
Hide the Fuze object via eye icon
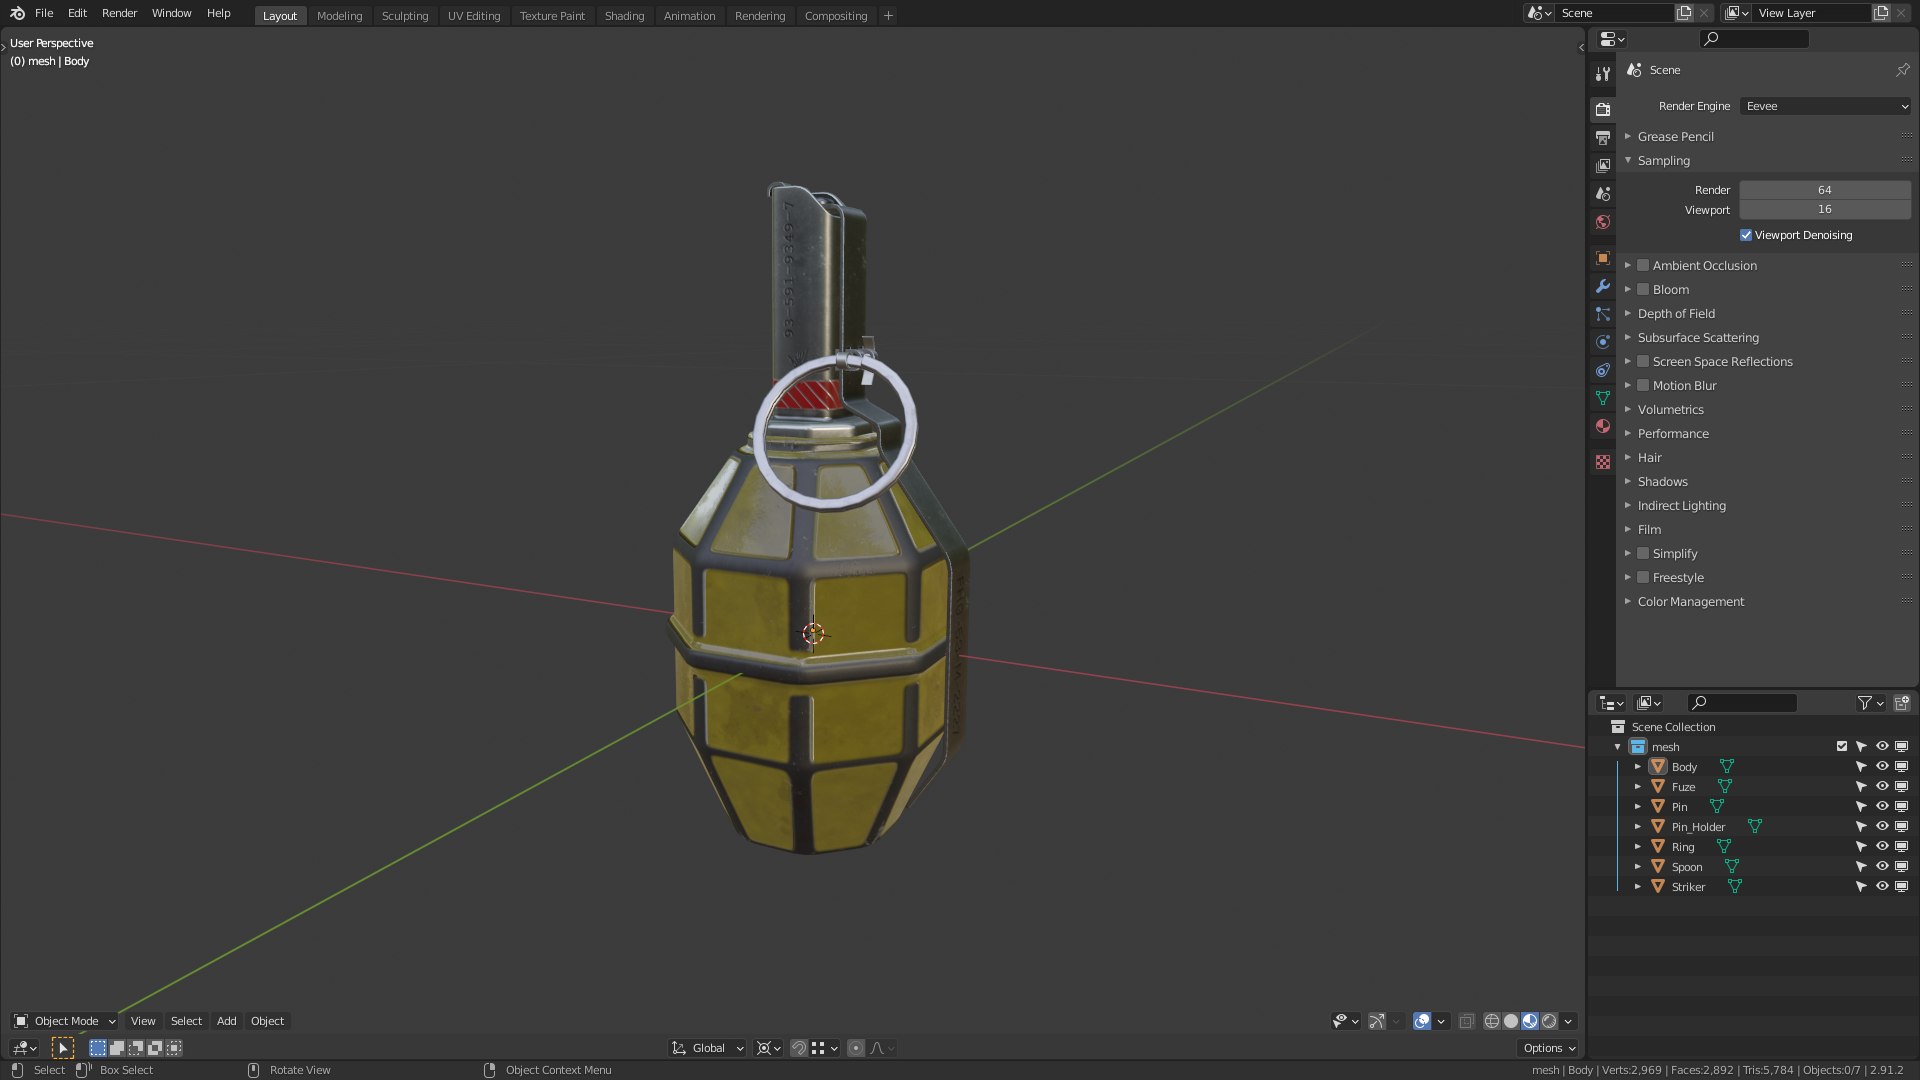pos(1882,786)
